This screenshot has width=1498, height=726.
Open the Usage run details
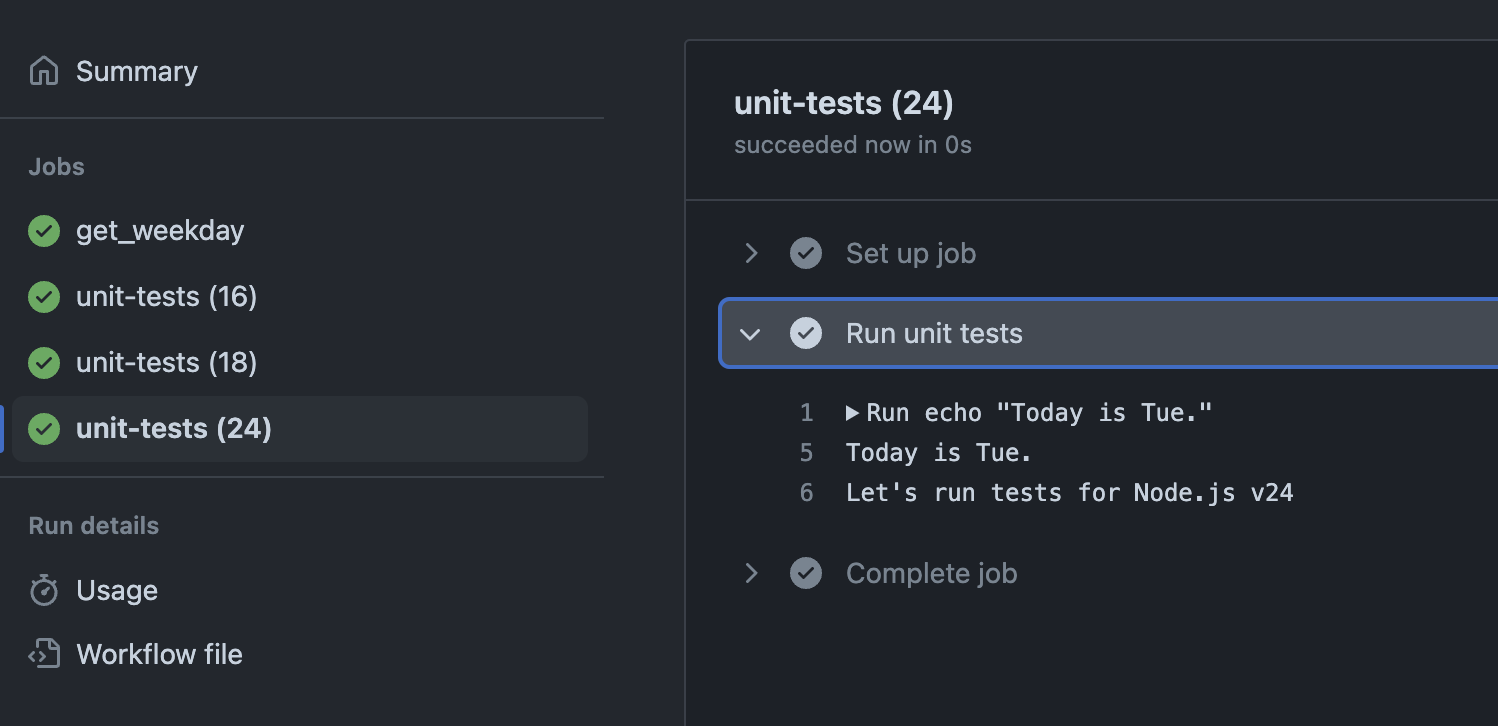[x=117, y=591]
